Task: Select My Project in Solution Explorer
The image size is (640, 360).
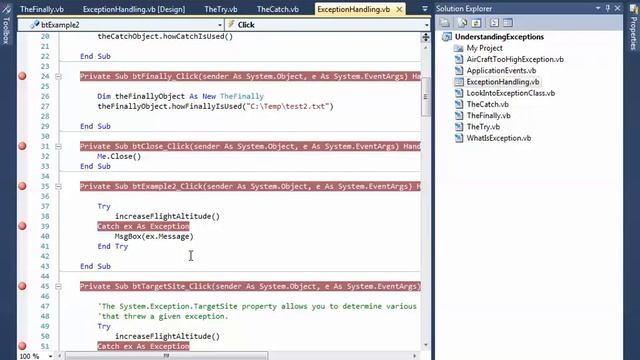Action: [484, 48]
